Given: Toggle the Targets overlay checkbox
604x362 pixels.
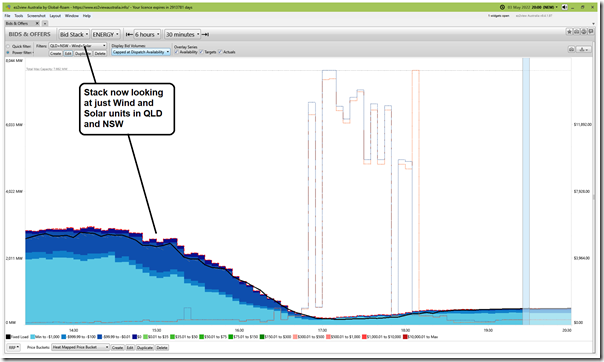Looking at the screenshot, I should tap(201, 52).
